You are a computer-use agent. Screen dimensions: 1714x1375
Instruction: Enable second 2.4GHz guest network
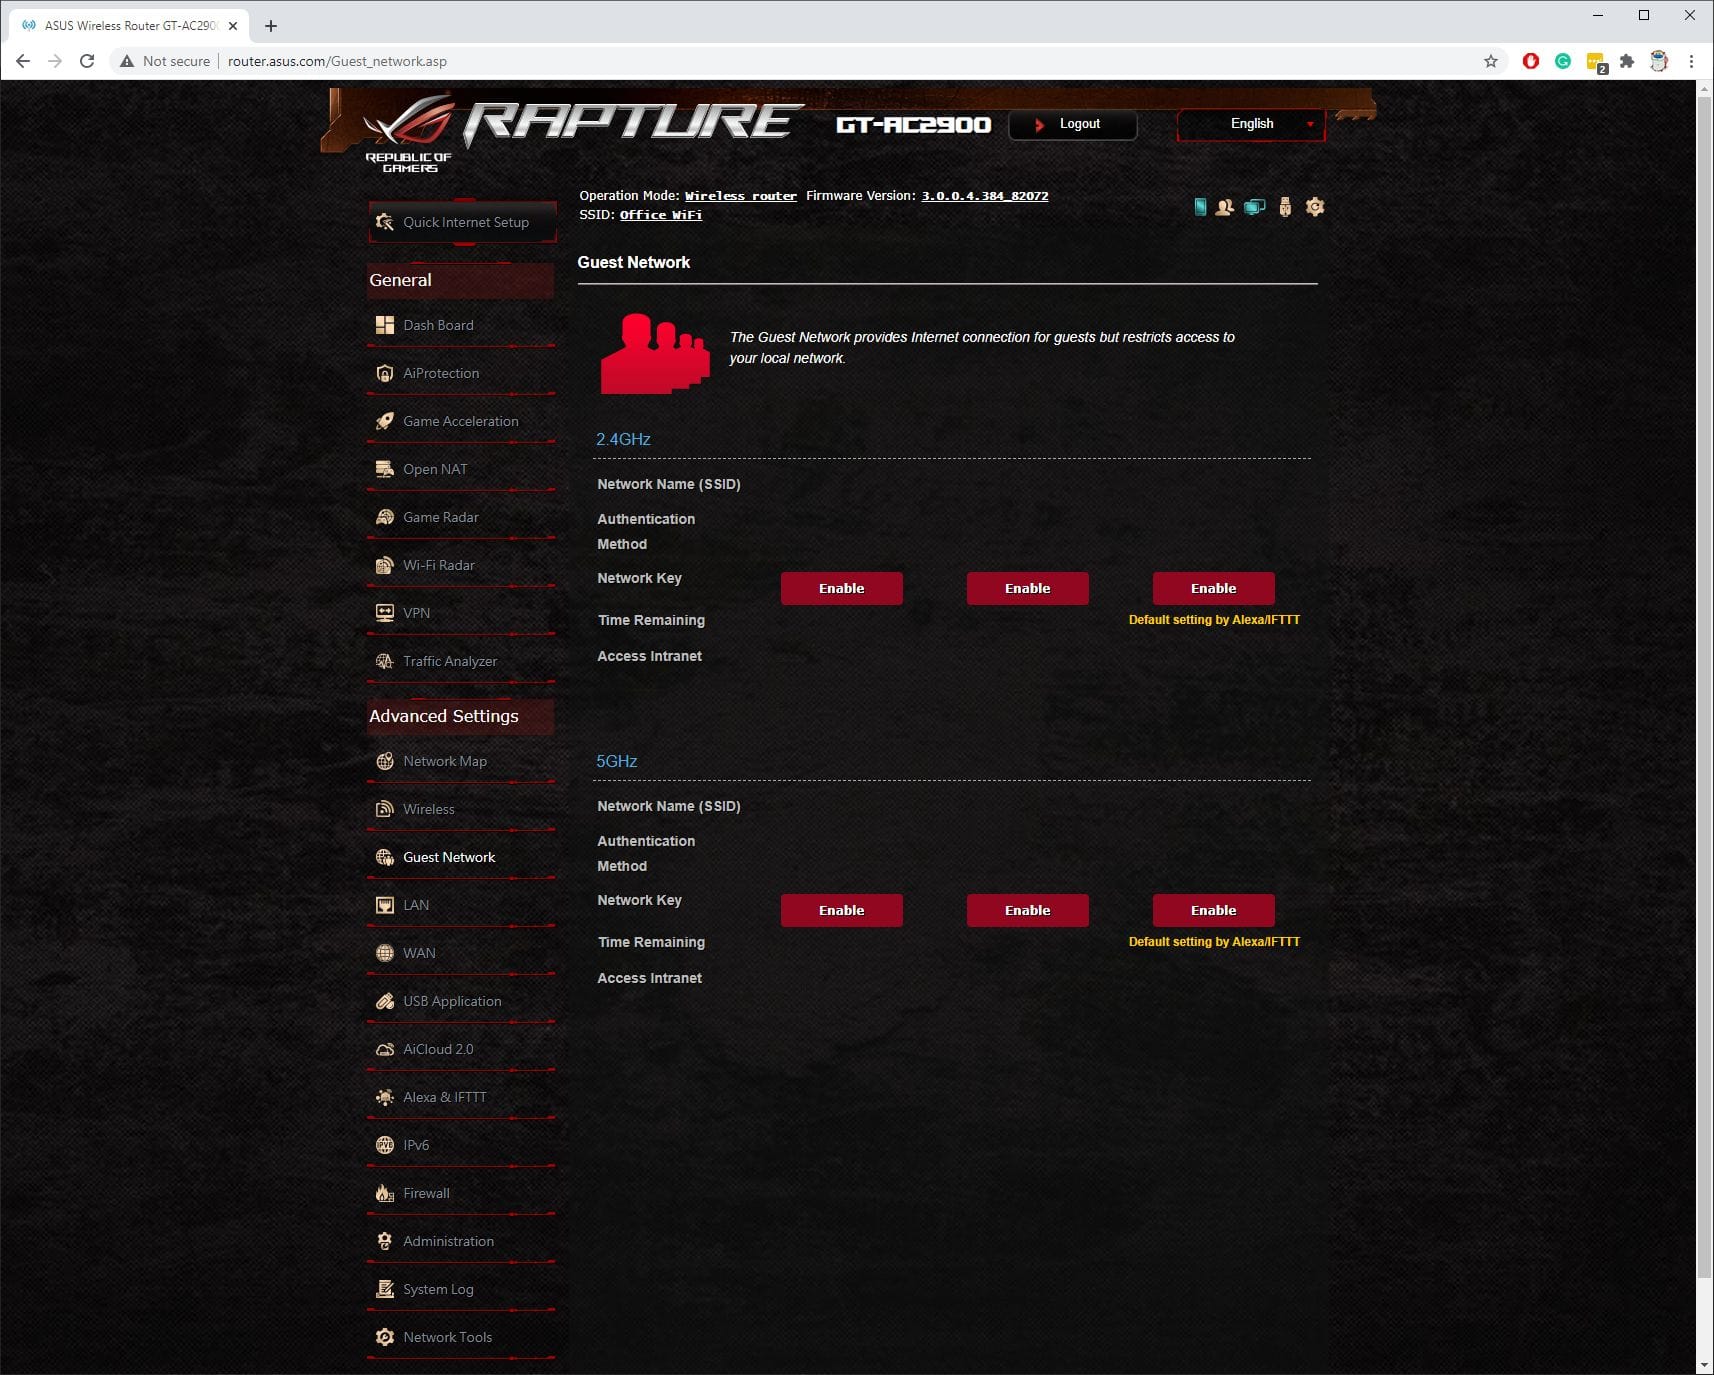coord(1027,588)
